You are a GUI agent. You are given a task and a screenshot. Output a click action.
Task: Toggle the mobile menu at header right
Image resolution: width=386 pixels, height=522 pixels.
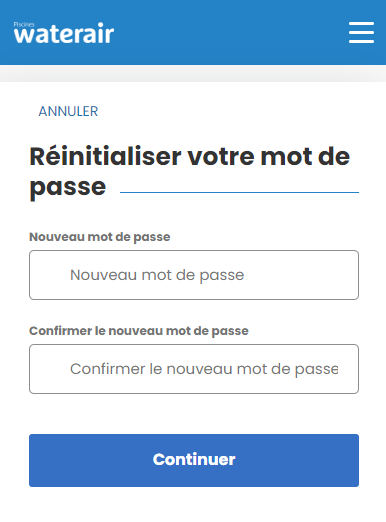click(x=361, y=32)
